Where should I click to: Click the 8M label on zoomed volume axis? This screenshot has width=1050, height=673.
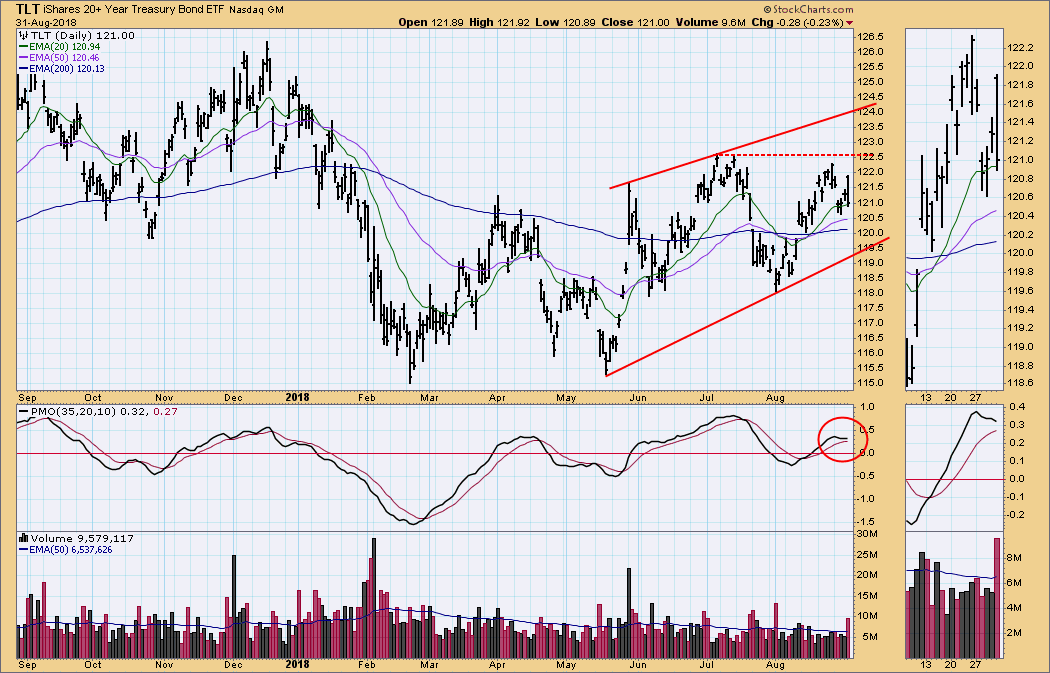(x=1015, y=557)
